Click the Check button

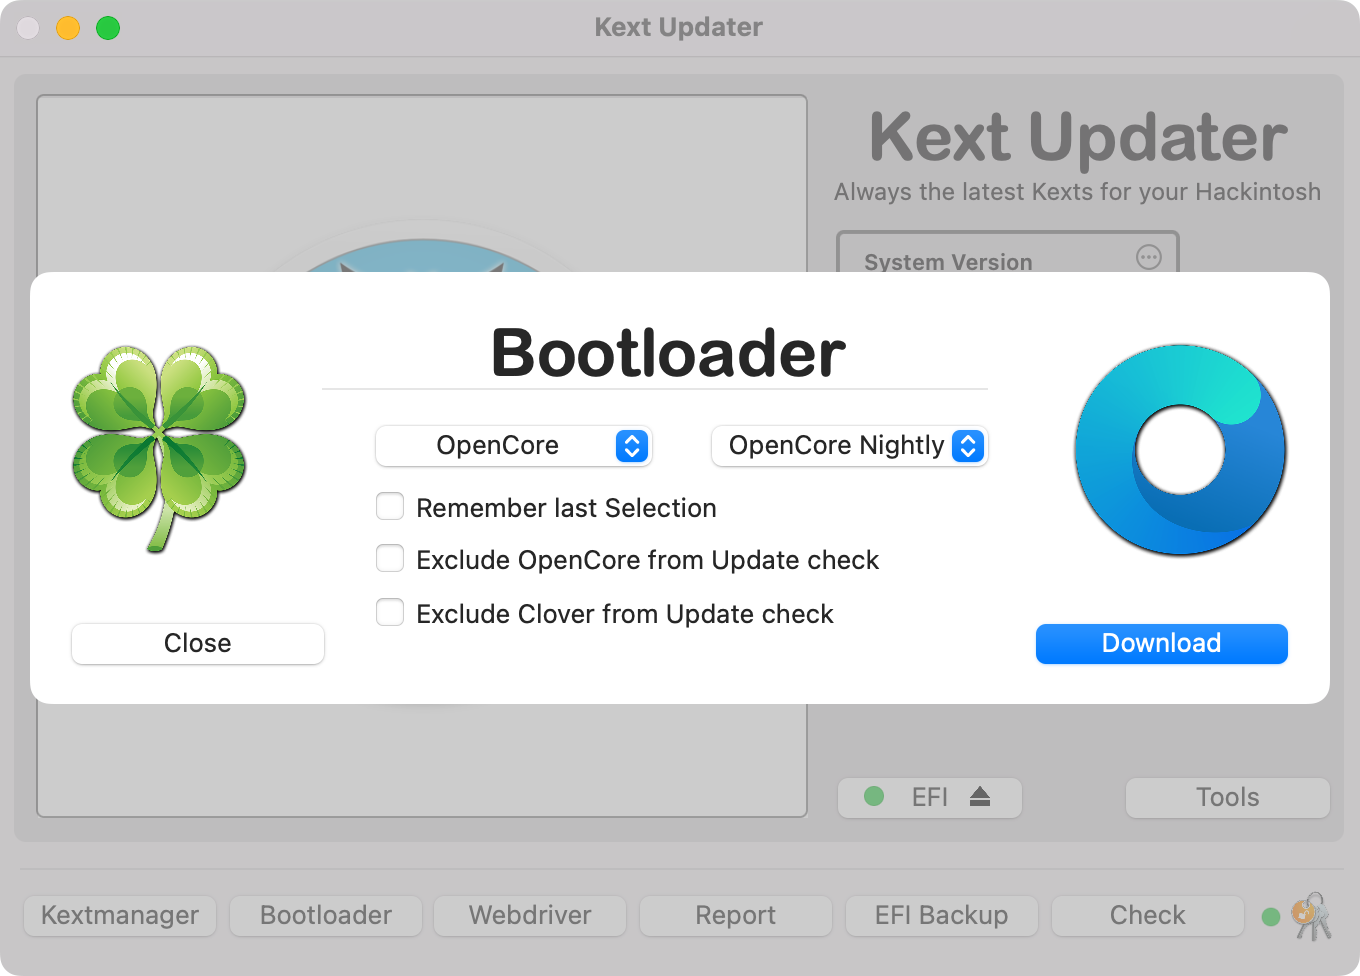[1148, 916]
